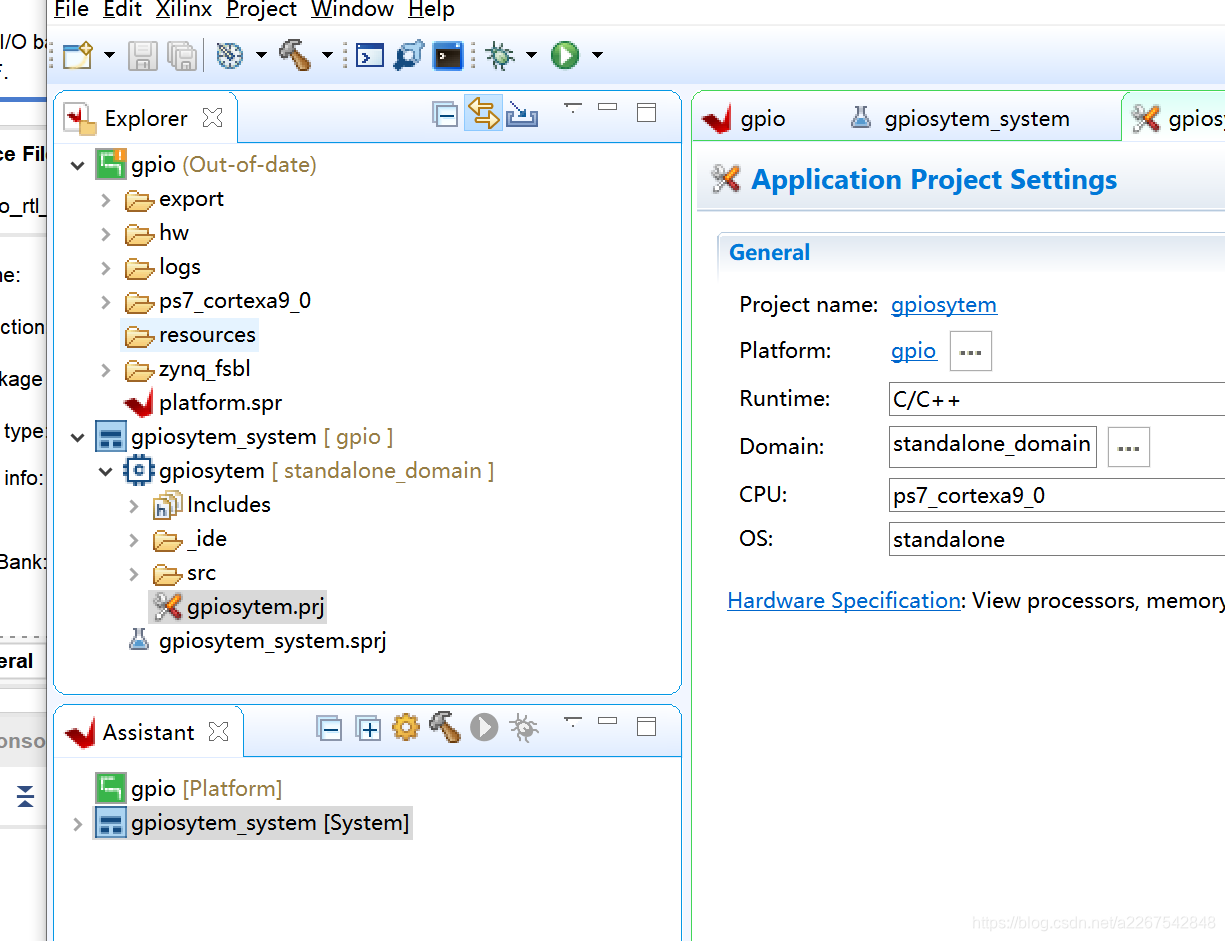Screen dimensions: 1225x941
Task: Open the XSCT console icon
Action: [x=370, y=55]
